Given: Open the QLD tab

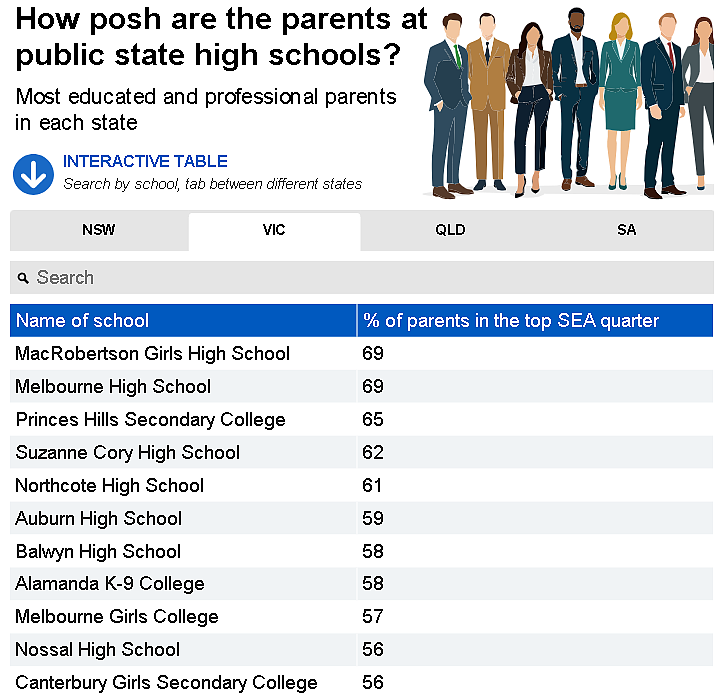Looking at the screenshot, I should [450, 230].
